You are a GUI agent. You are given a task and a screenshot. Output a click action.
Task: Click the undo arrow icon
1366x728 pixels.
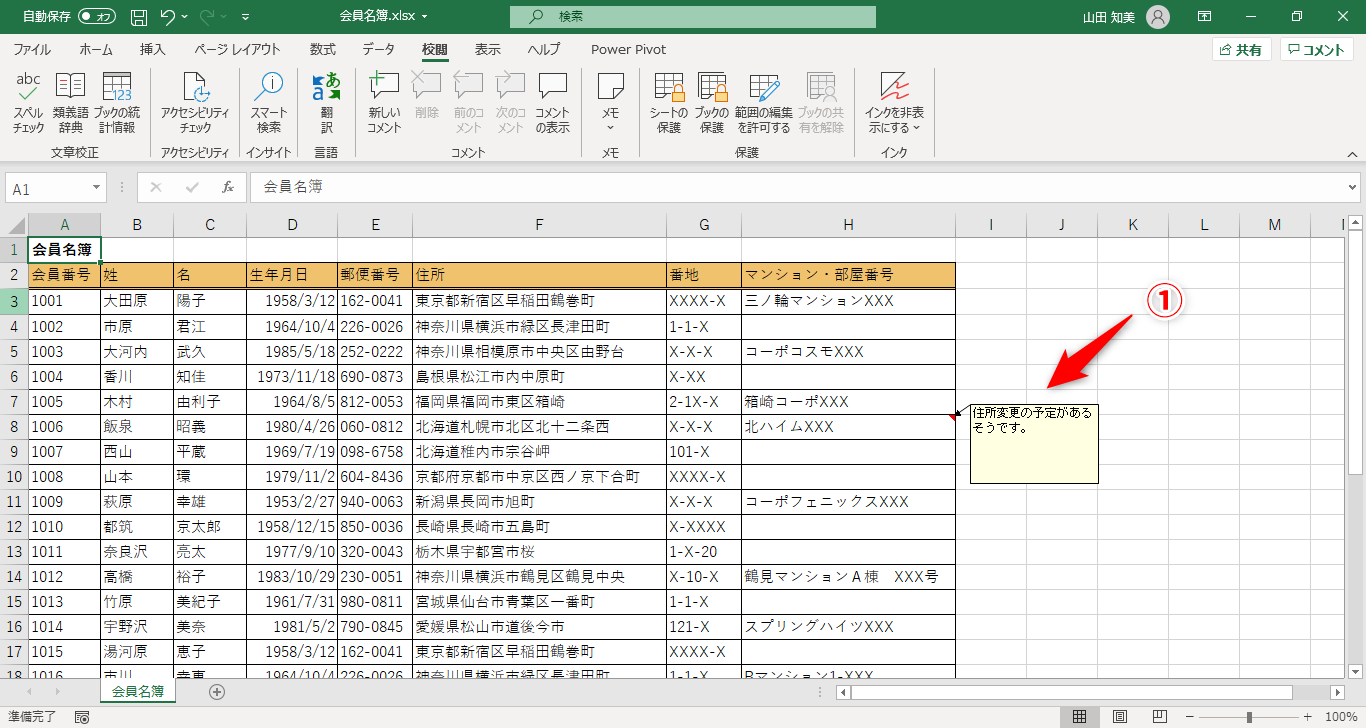click(168, 17)
